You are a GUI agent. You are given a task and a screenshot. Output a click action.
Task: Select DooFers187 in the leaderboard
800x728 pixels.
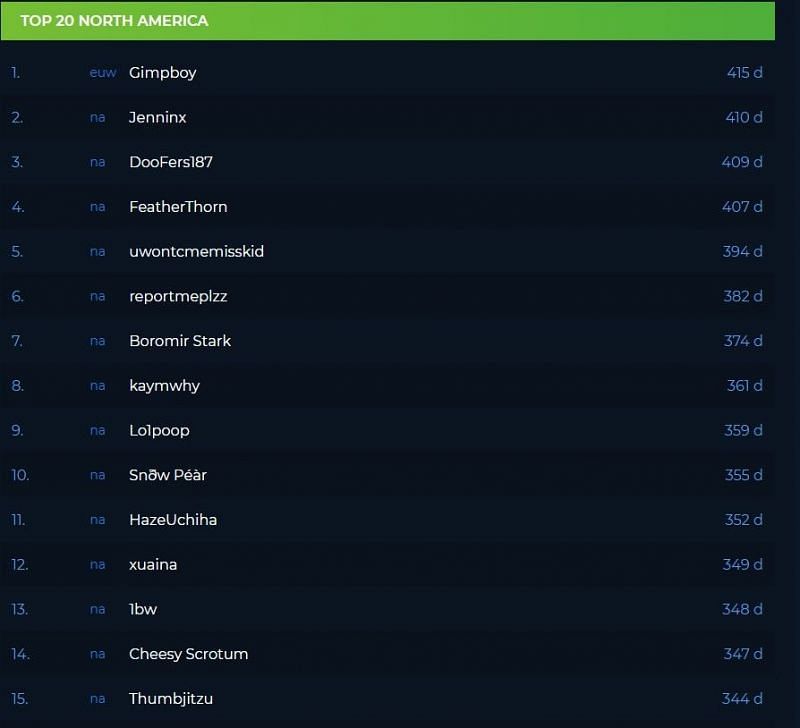point(170,162)
